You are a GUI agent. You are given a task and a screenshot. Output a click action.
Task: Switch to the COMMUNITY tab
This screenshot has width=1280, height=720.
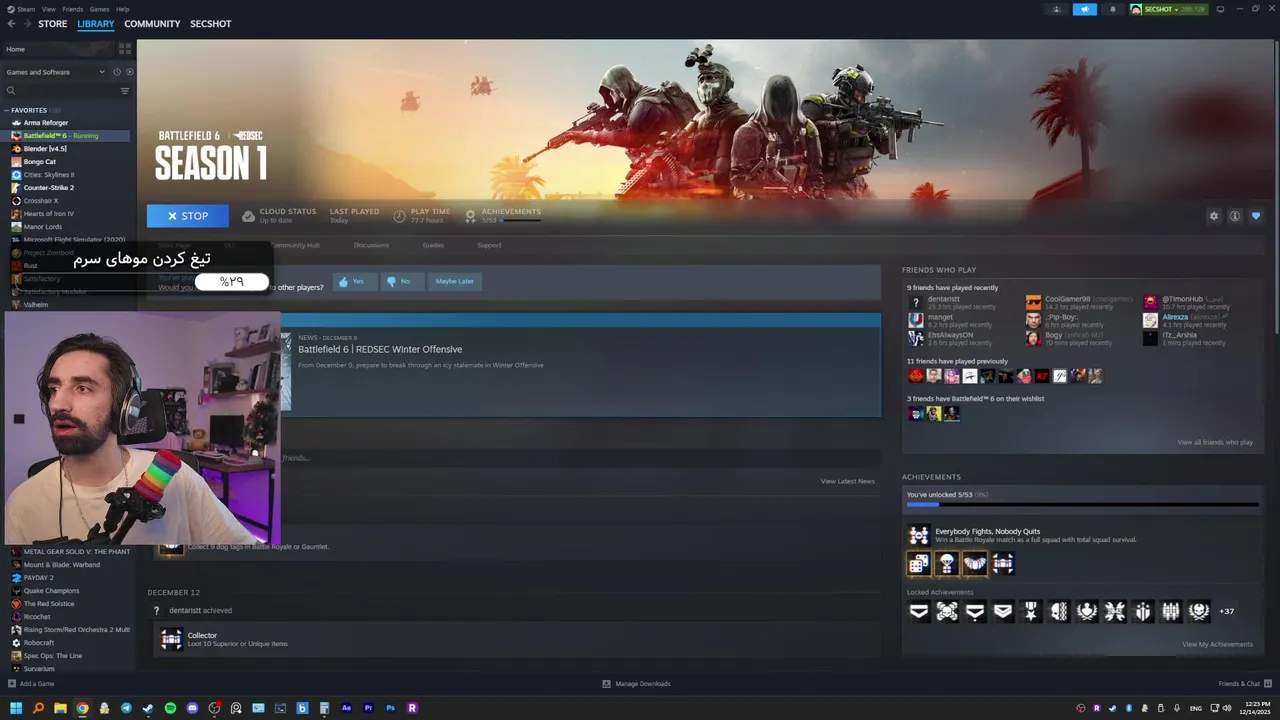click(152, 24)
